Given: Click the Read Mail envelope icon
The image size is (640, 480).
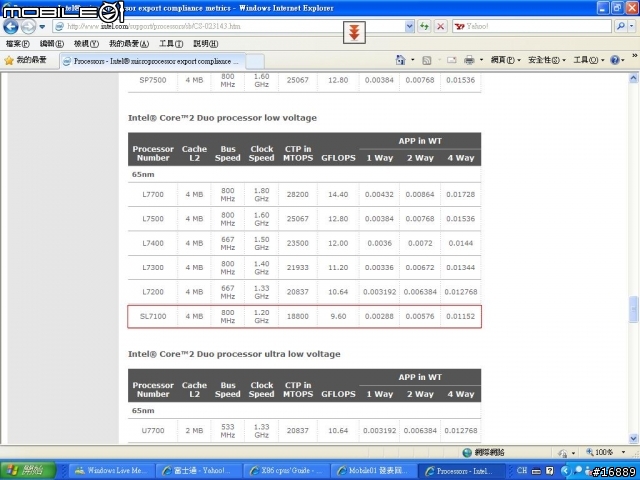Looking at the screenshot, I should (x=451, y=60).
